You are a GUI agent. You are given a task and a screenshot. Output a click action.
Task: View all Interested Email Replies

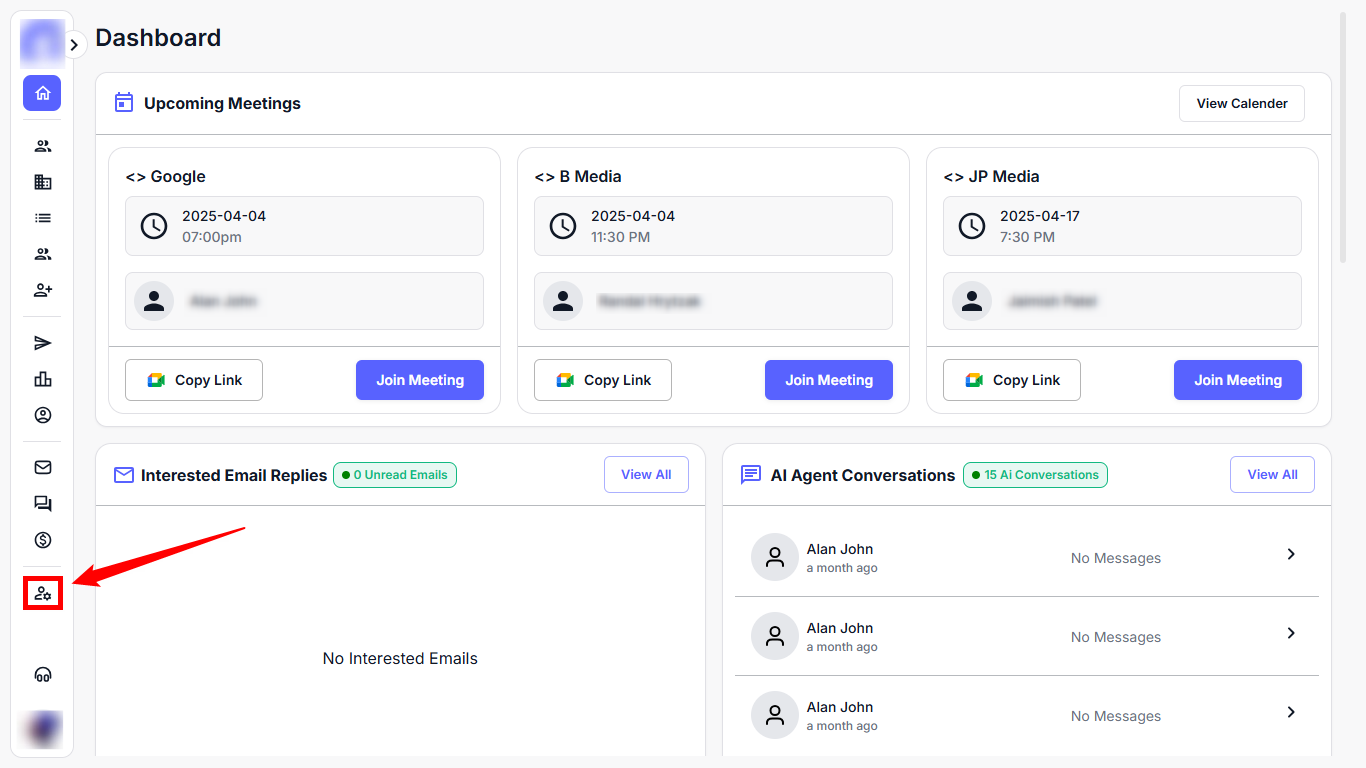[x=646, y=475]
